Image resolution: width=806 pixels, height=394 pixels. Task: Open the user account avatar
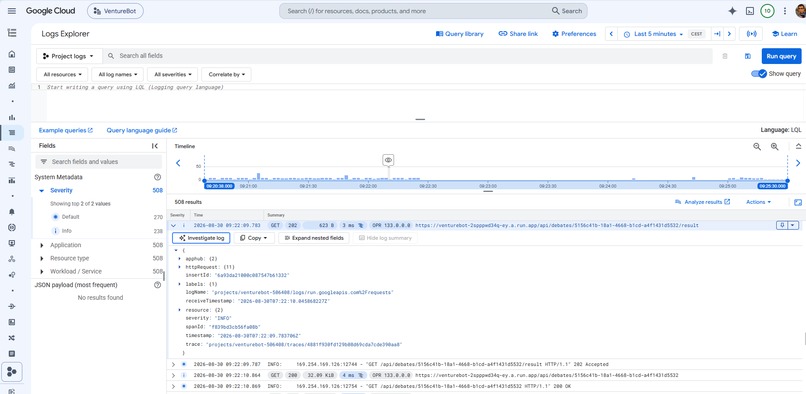(x=800, y=11)
